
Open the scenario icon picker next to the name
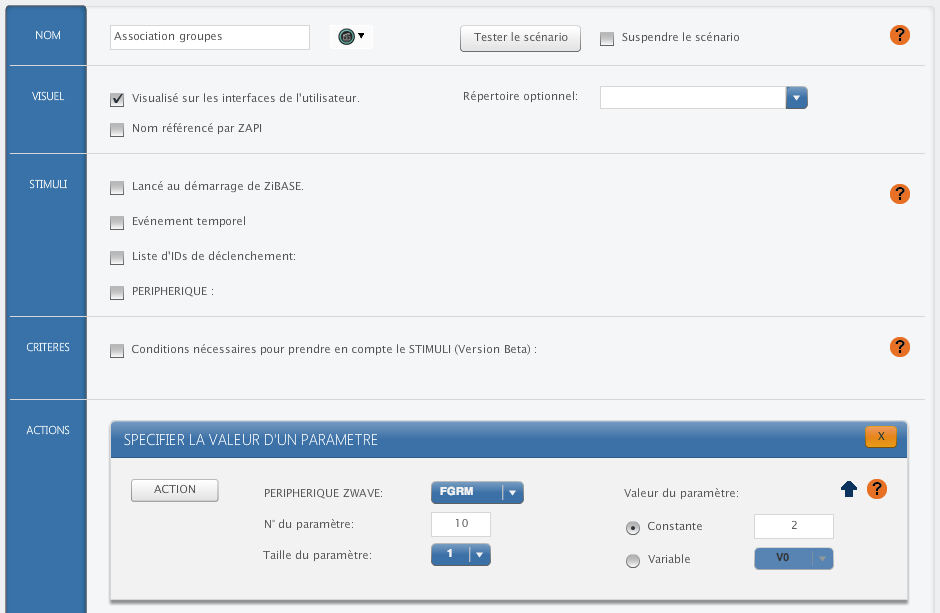click(350, 37)
